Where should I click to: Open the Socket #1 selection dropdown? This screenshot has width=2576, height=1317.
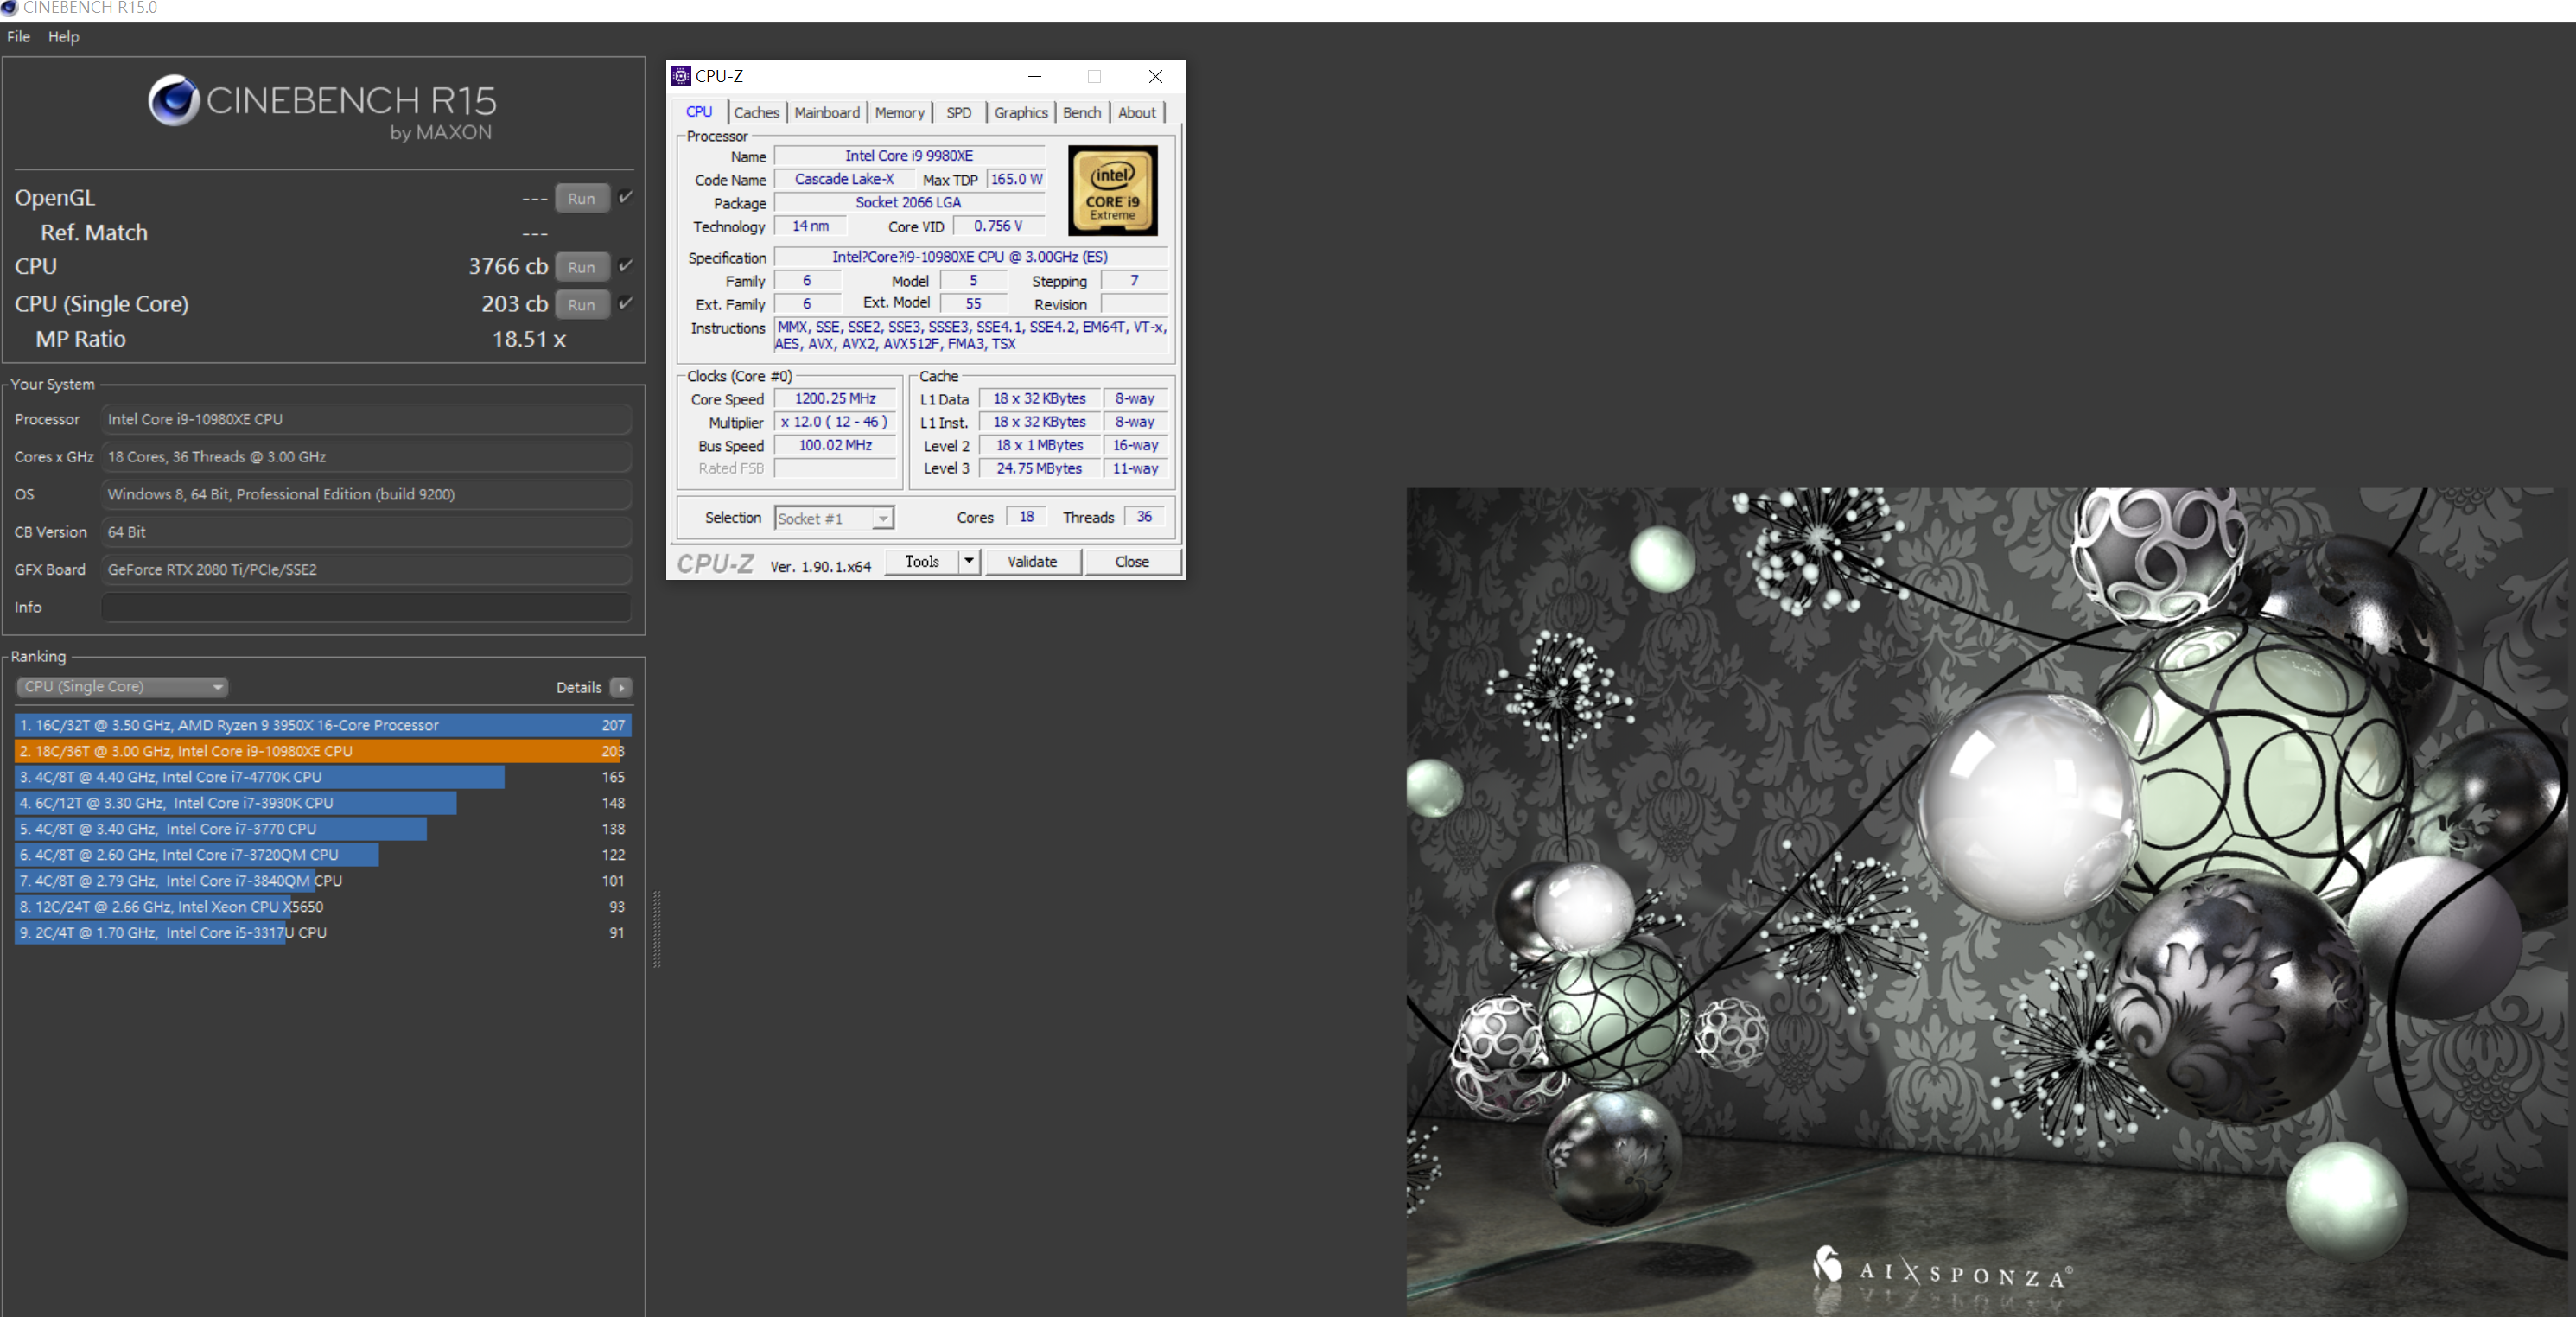(x=834, y=518)
